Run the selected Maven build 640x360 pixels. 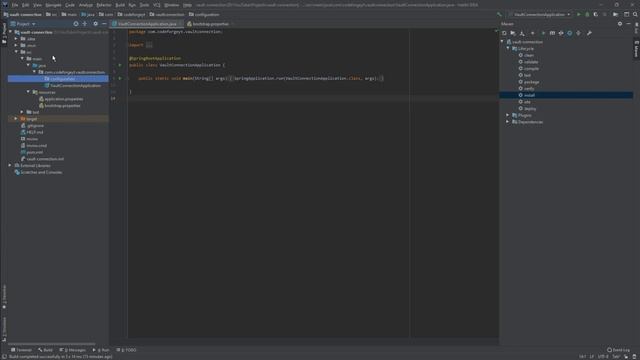tap(543, 33)
